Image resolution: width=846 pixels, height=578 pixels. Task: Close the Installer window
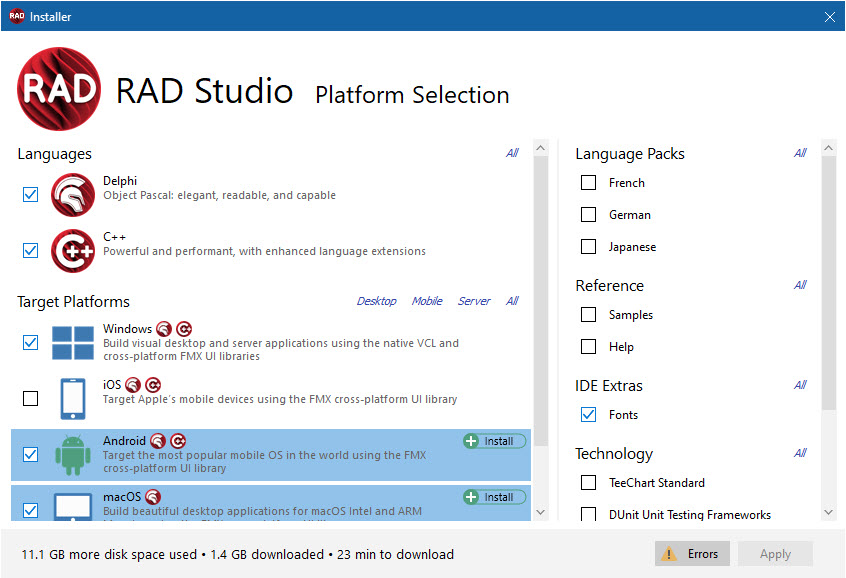pos(830,17)
